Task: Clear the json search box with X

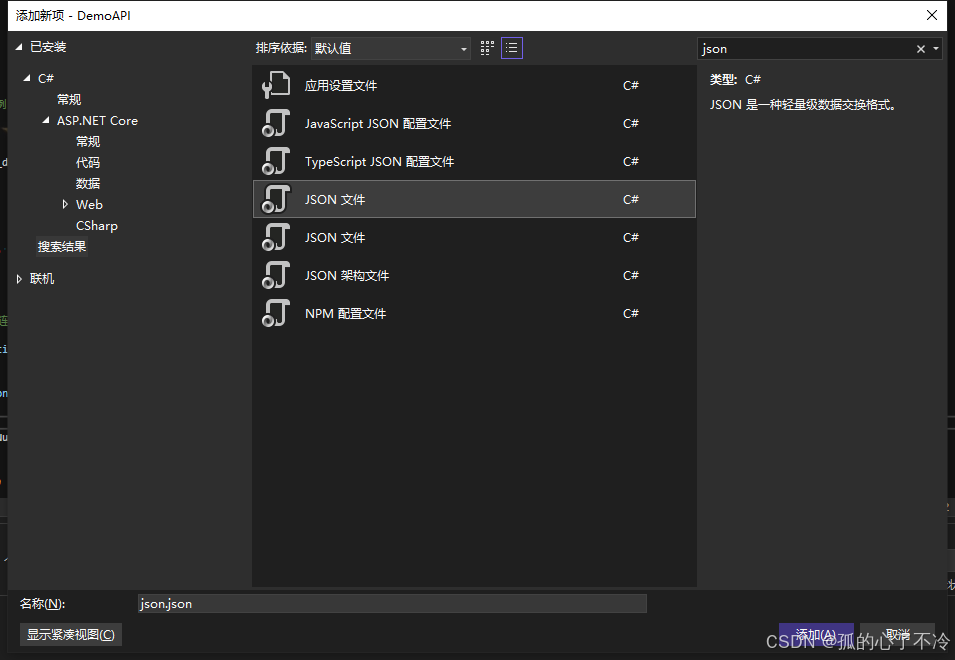Action: coord(920,49)
